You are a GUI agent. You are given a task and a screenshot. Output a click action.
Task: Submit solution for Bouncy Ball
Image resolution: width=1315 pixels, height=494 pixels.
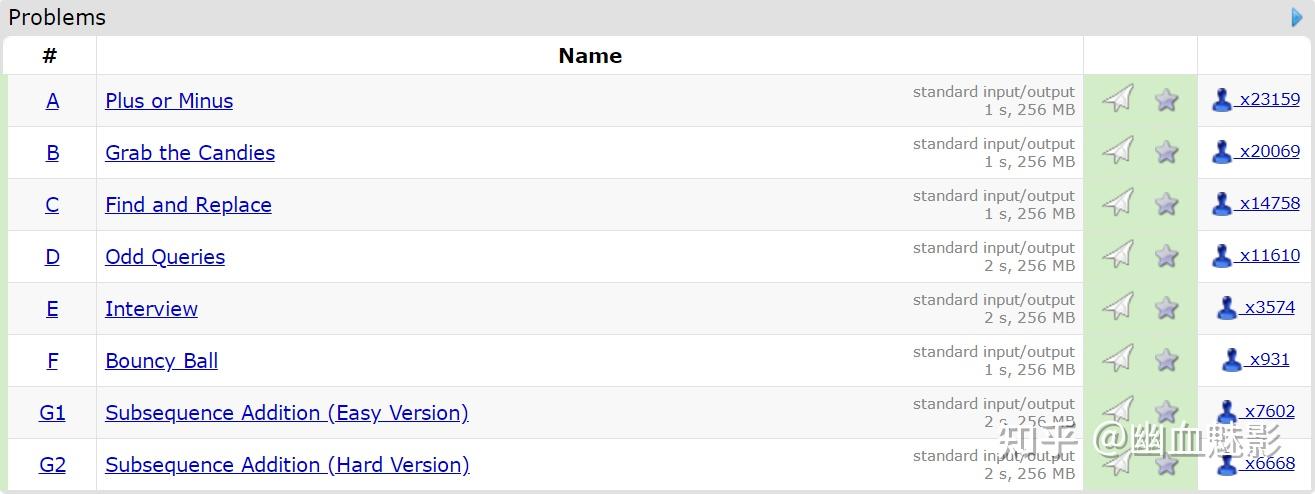pos(1118,359)
